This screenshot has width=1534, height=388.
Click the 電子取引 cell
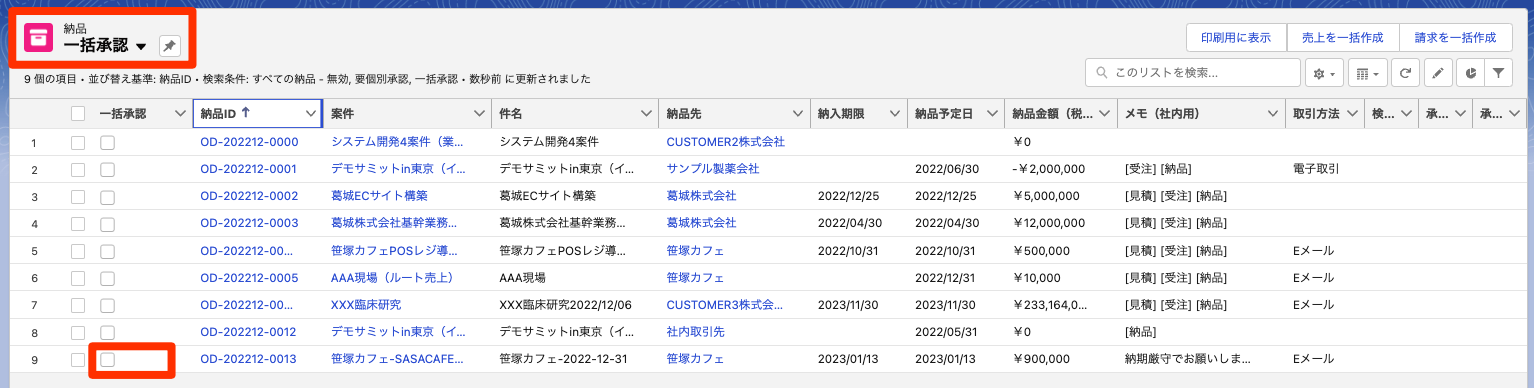(1316, 169)
